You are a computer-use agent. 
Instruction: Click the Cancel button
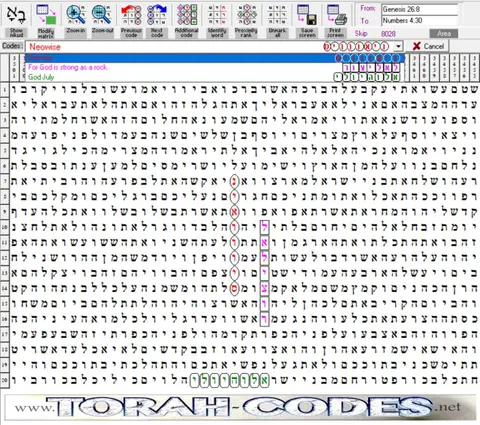428,46
